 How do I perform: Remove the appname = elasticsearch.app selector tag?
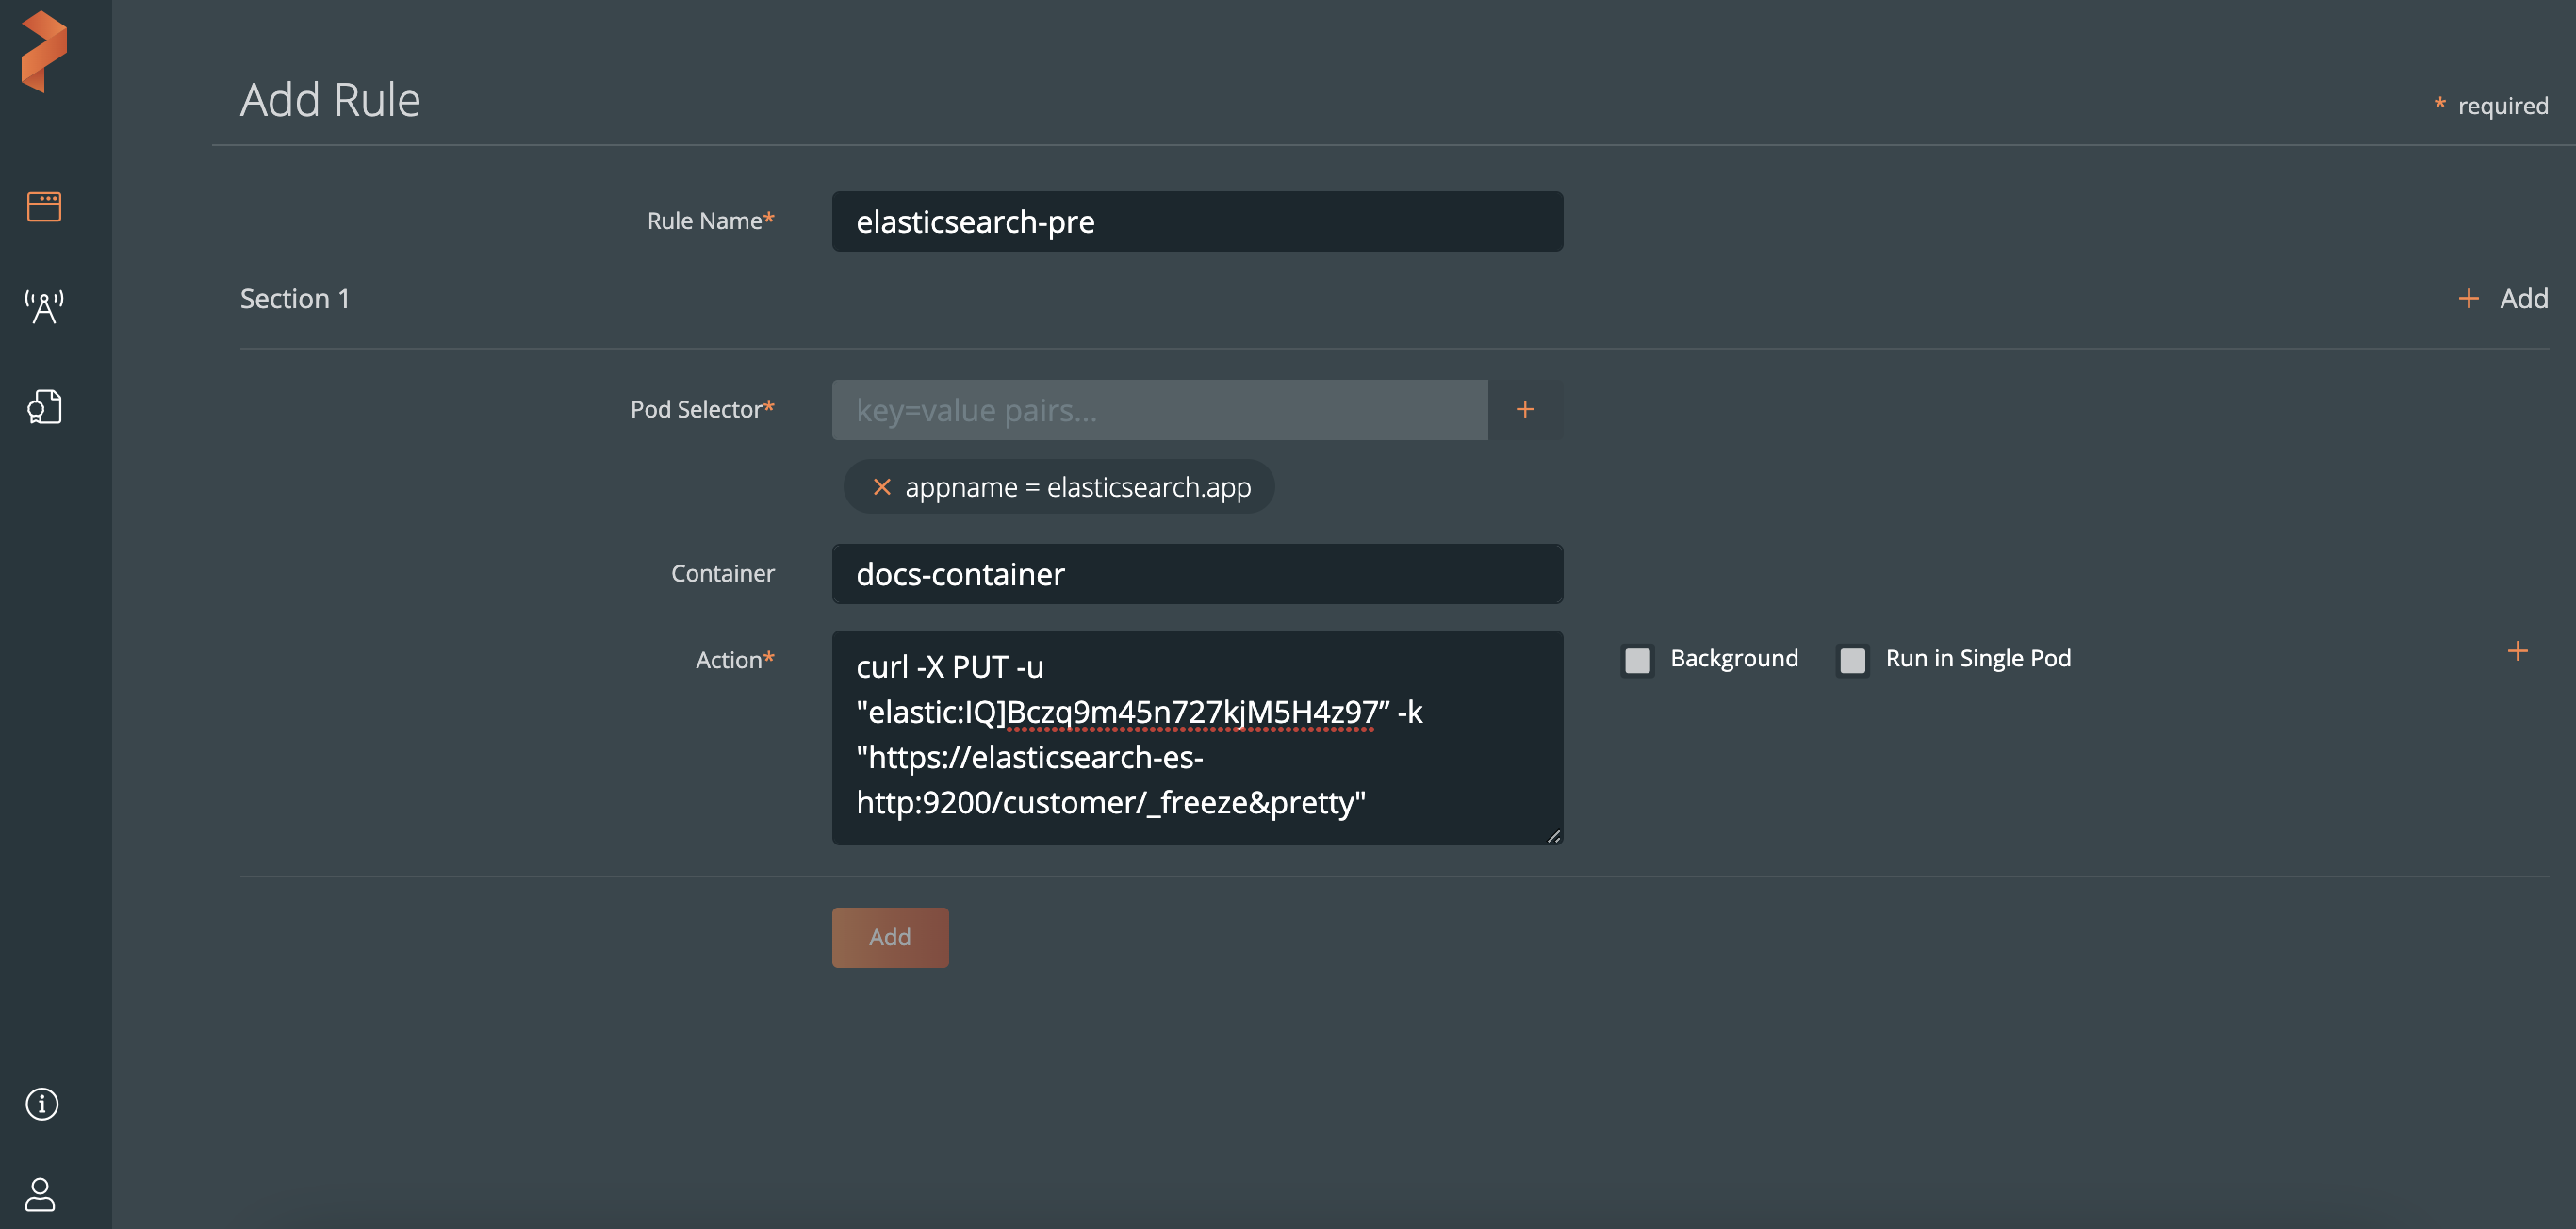pyautogui.click(x=881, y=487)
